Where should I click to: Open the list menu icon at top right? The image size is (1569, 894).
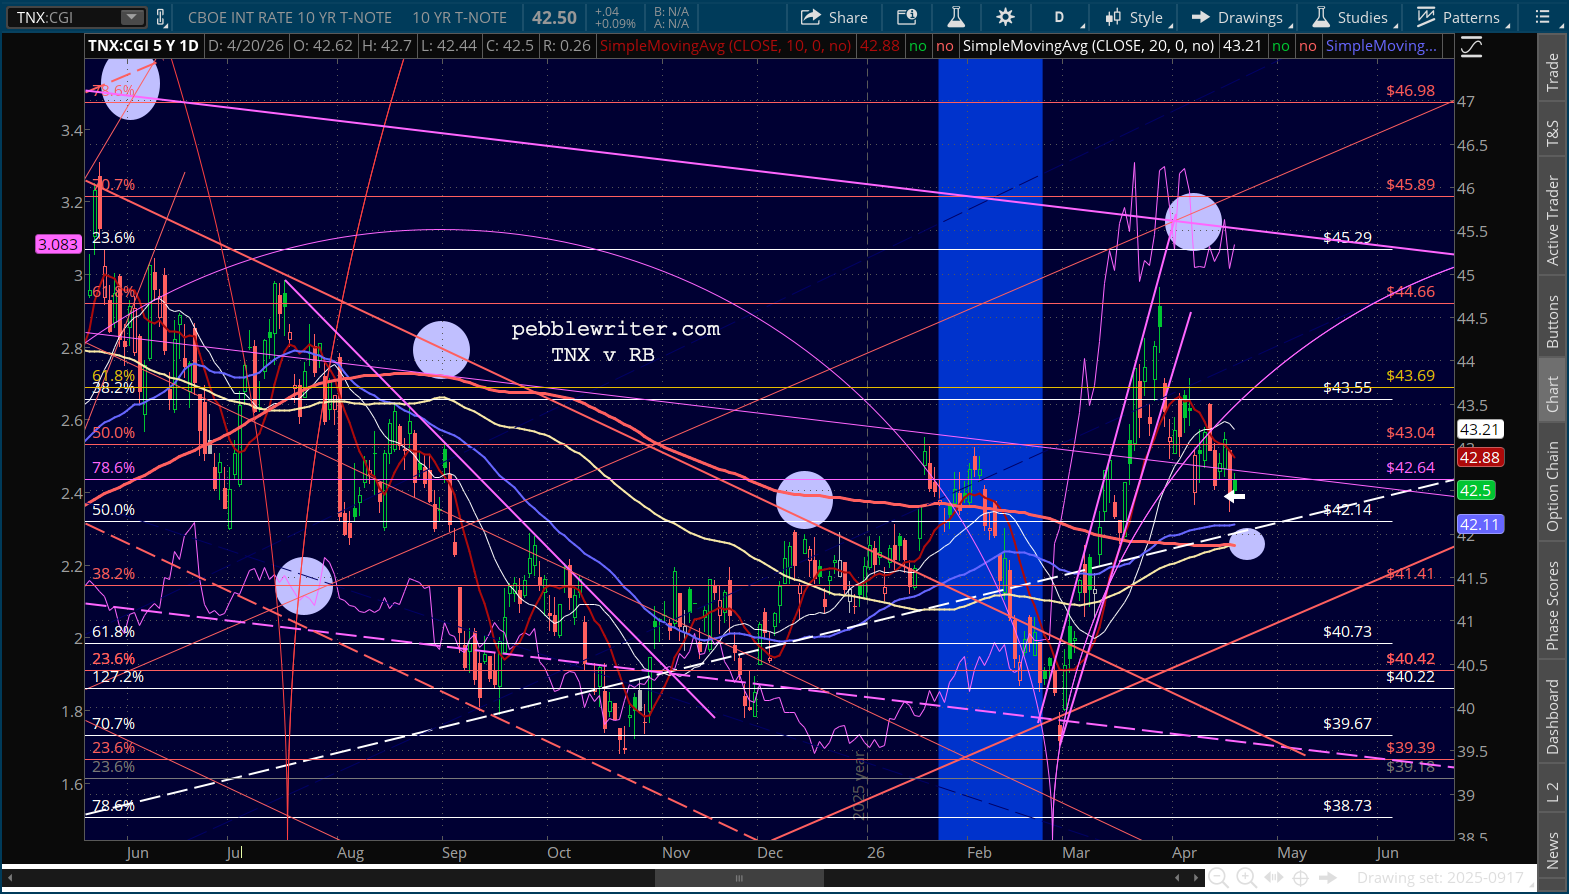(x=1543, y=17)
